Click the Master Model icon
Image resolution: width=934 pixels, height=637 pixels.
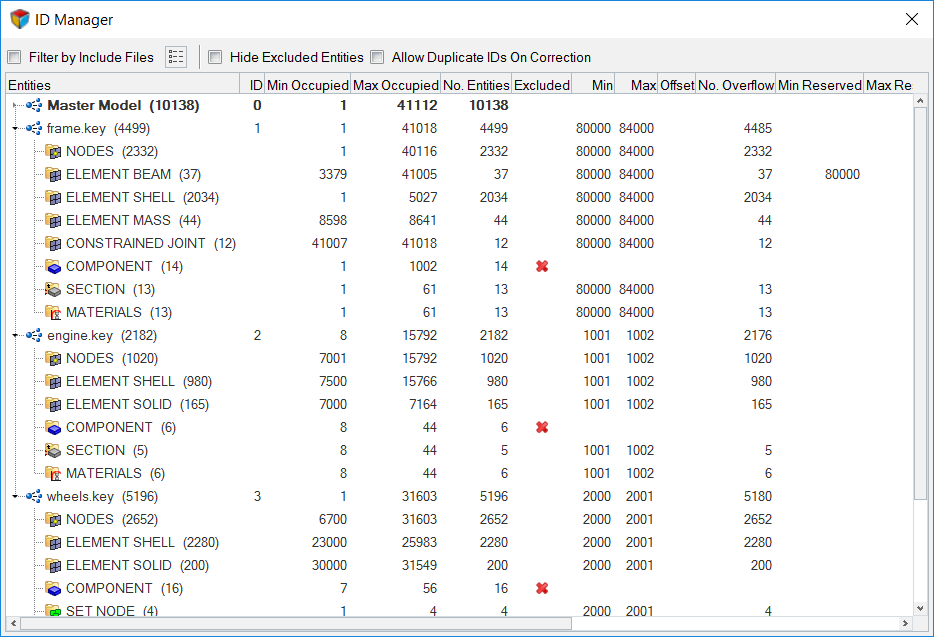[34, 105]
